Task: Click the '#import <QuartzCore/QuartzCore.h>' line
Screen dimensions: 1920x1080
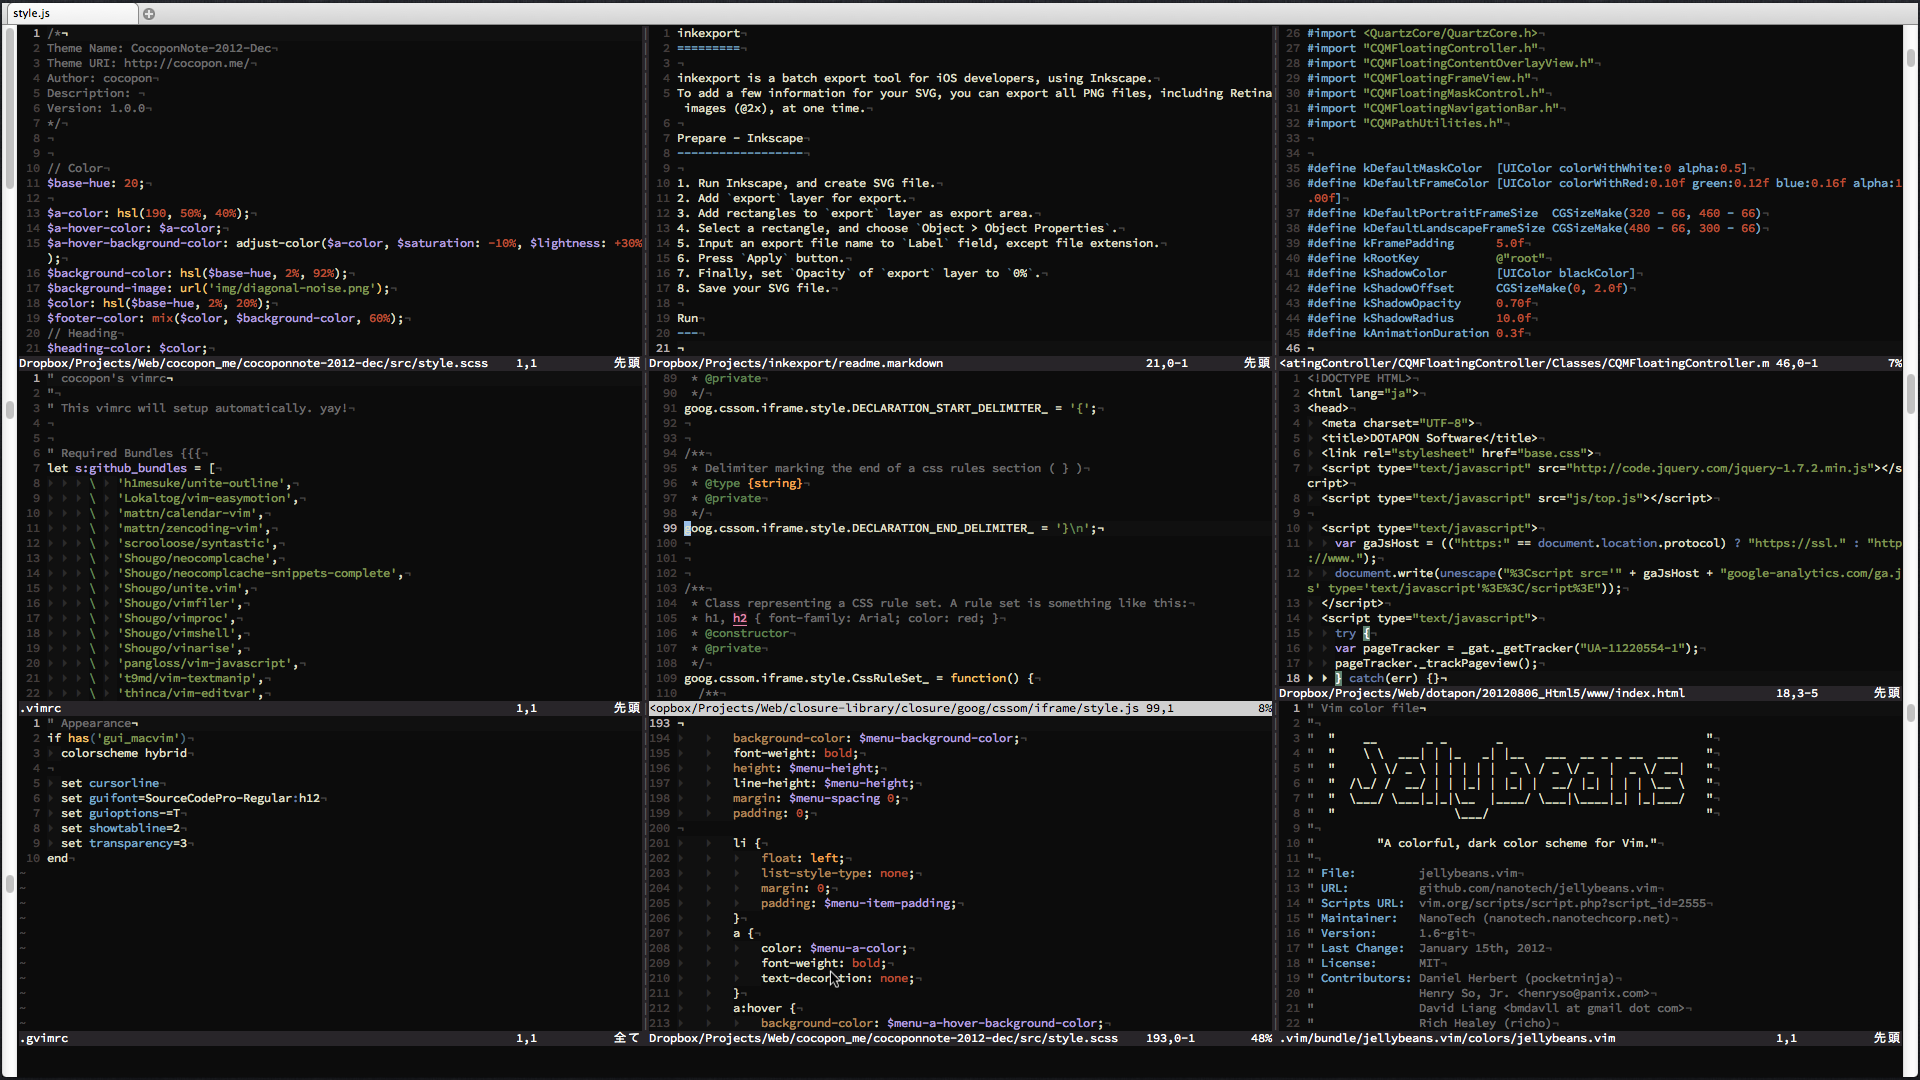Action: click(1422, 33)
